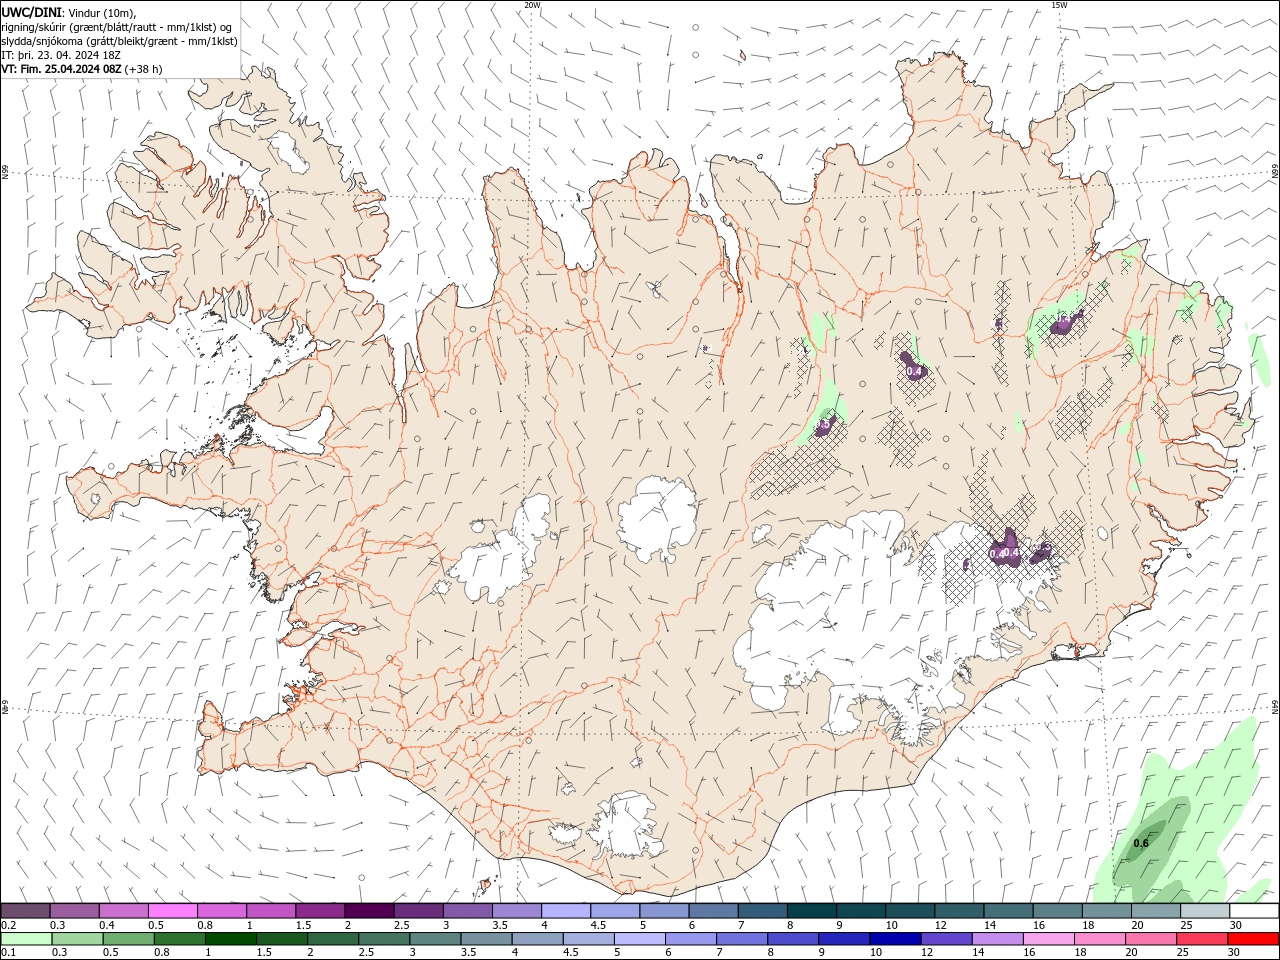The height and width of the screenshot is (960, 1280).
Task: Choose the red-pink 25–30 rain swatch
Action: tap(1201, 938)
